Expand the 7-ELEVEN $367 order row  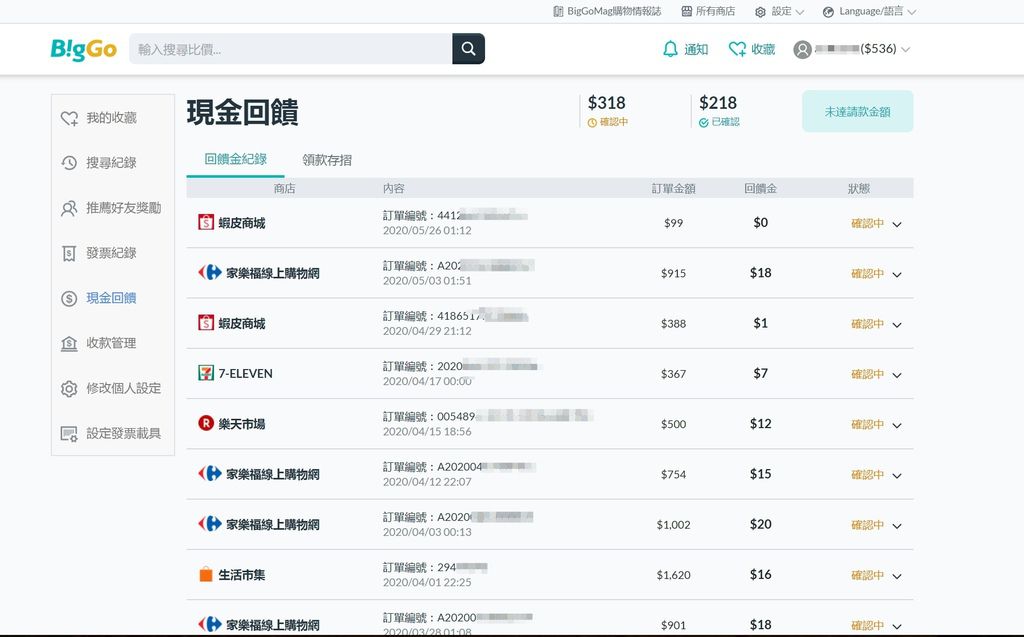(897, 375)
